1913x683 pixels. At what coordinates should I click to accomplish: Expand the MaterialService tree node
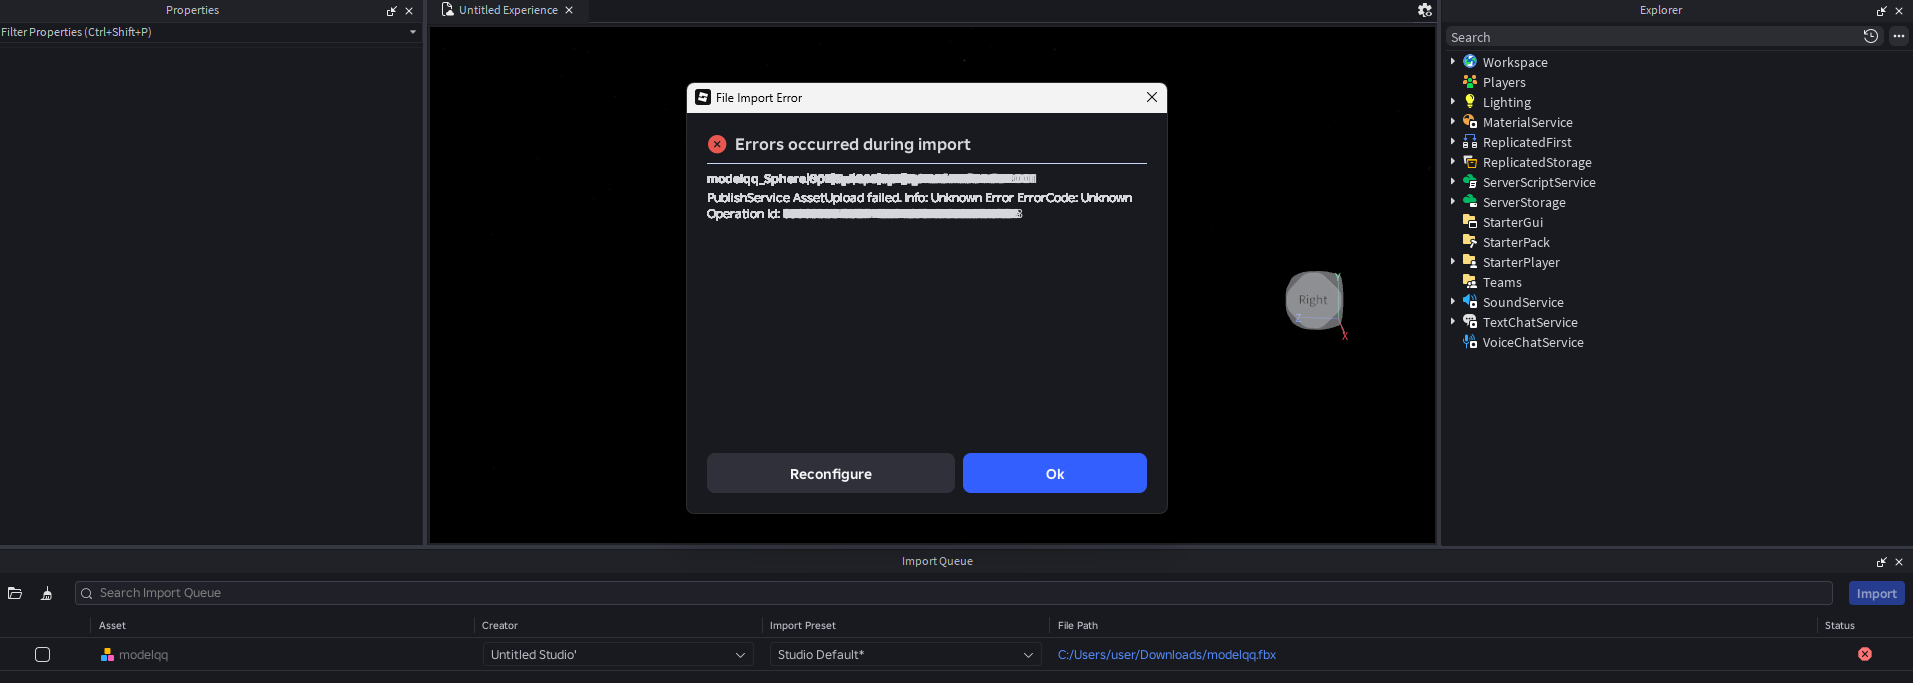pos(1453,122)
